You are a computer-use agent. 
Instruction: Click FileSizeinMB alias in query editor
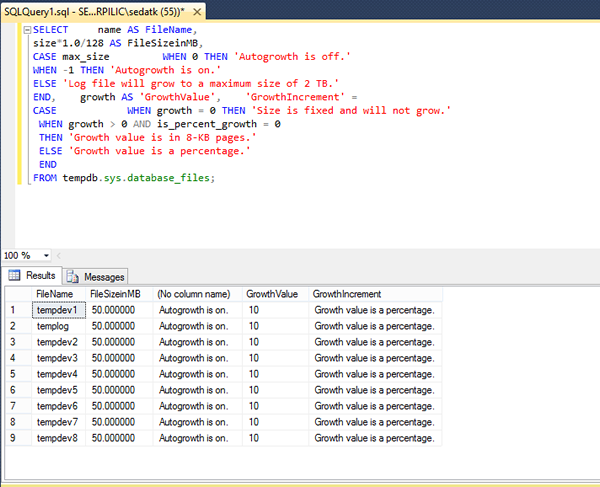click(162, 43)
